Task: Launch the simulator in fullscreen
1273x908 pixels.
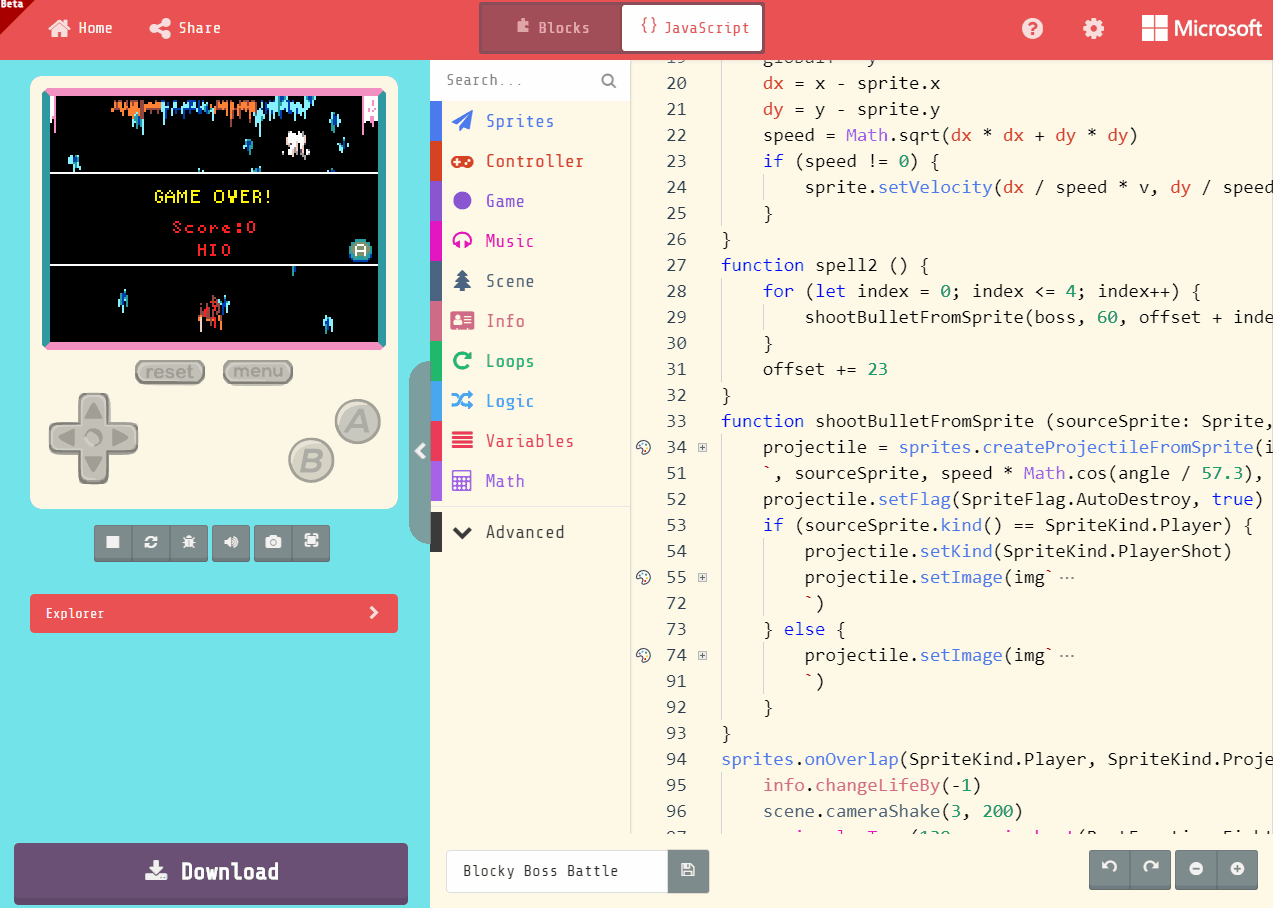Action: click(x=311, y=542)
